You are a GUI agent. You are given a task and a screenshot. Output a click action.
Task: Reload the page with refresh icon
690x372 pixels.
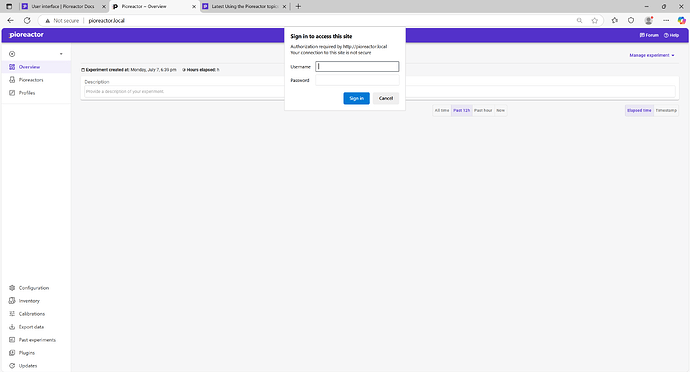pyautogui.click(x=27, y=20)
